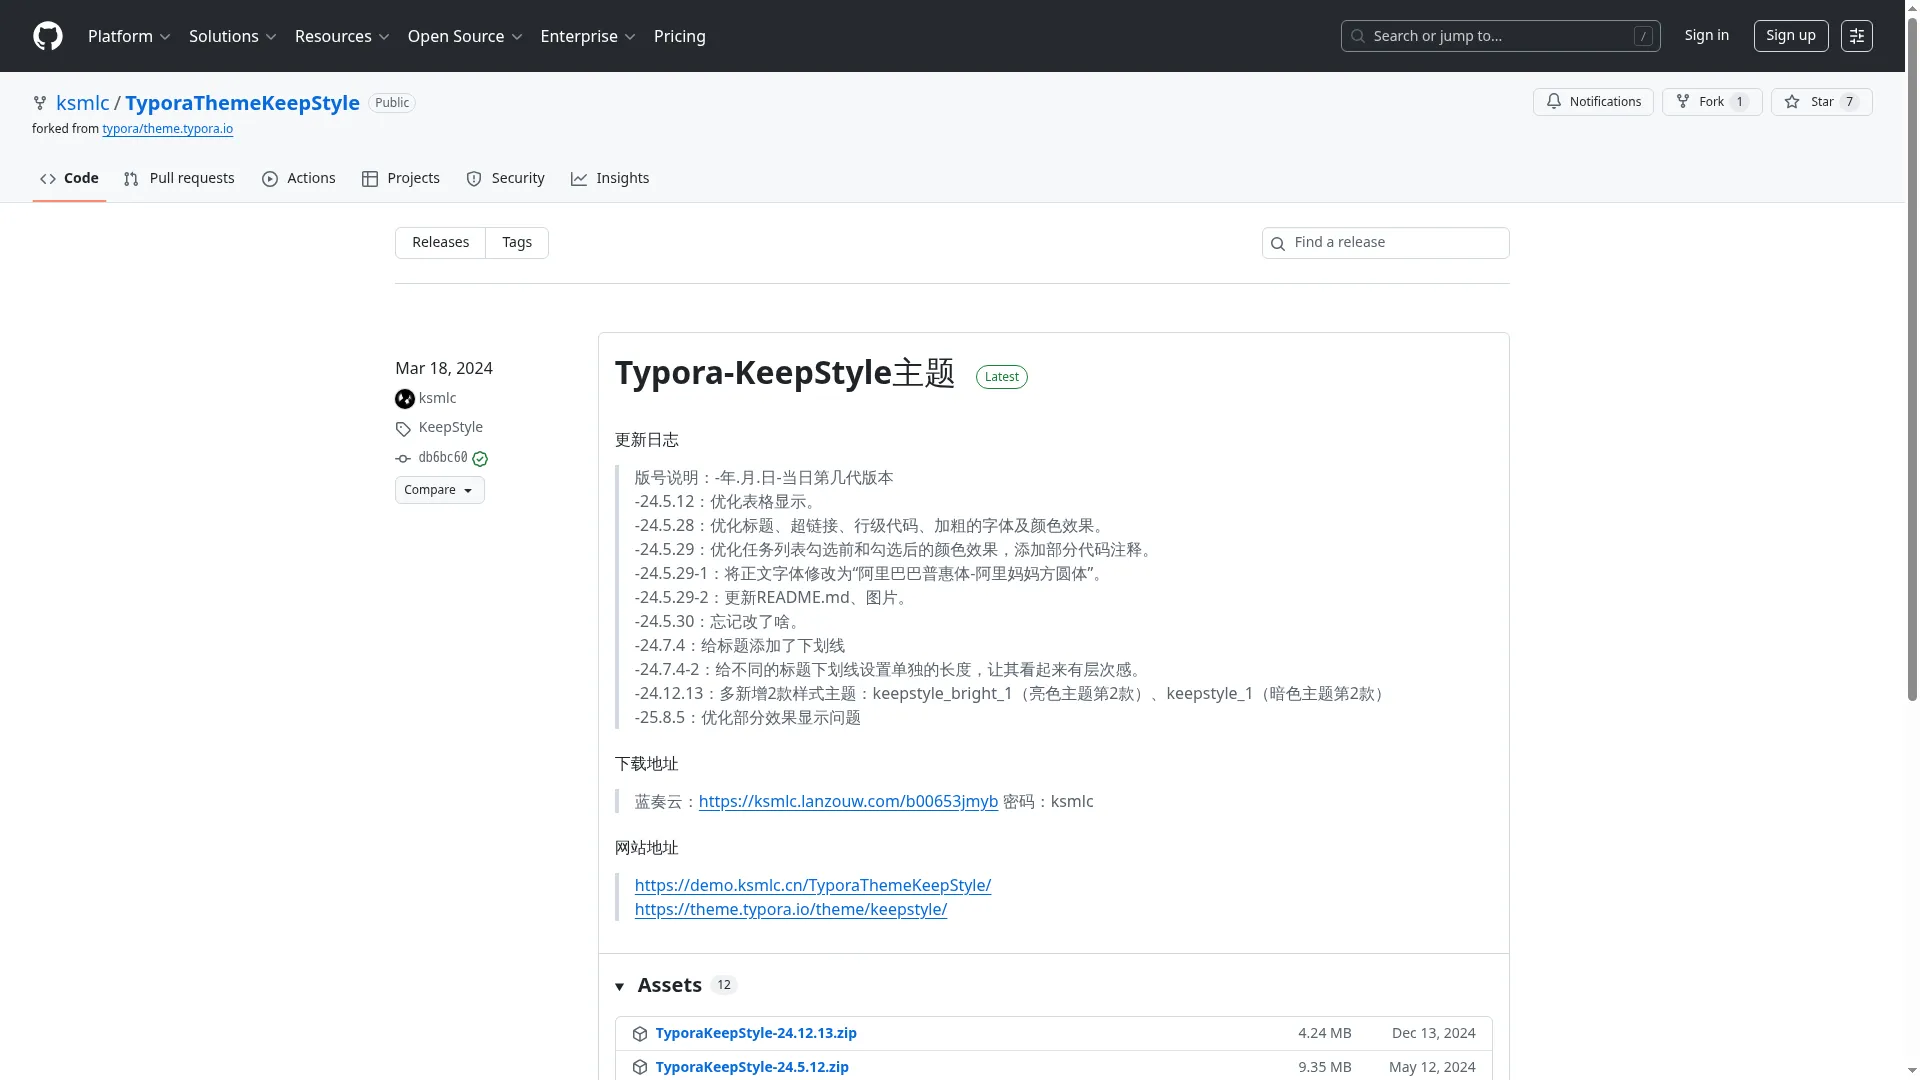Click the Sign up button
The image size is (1920, 1080).
coord(1790,36)
